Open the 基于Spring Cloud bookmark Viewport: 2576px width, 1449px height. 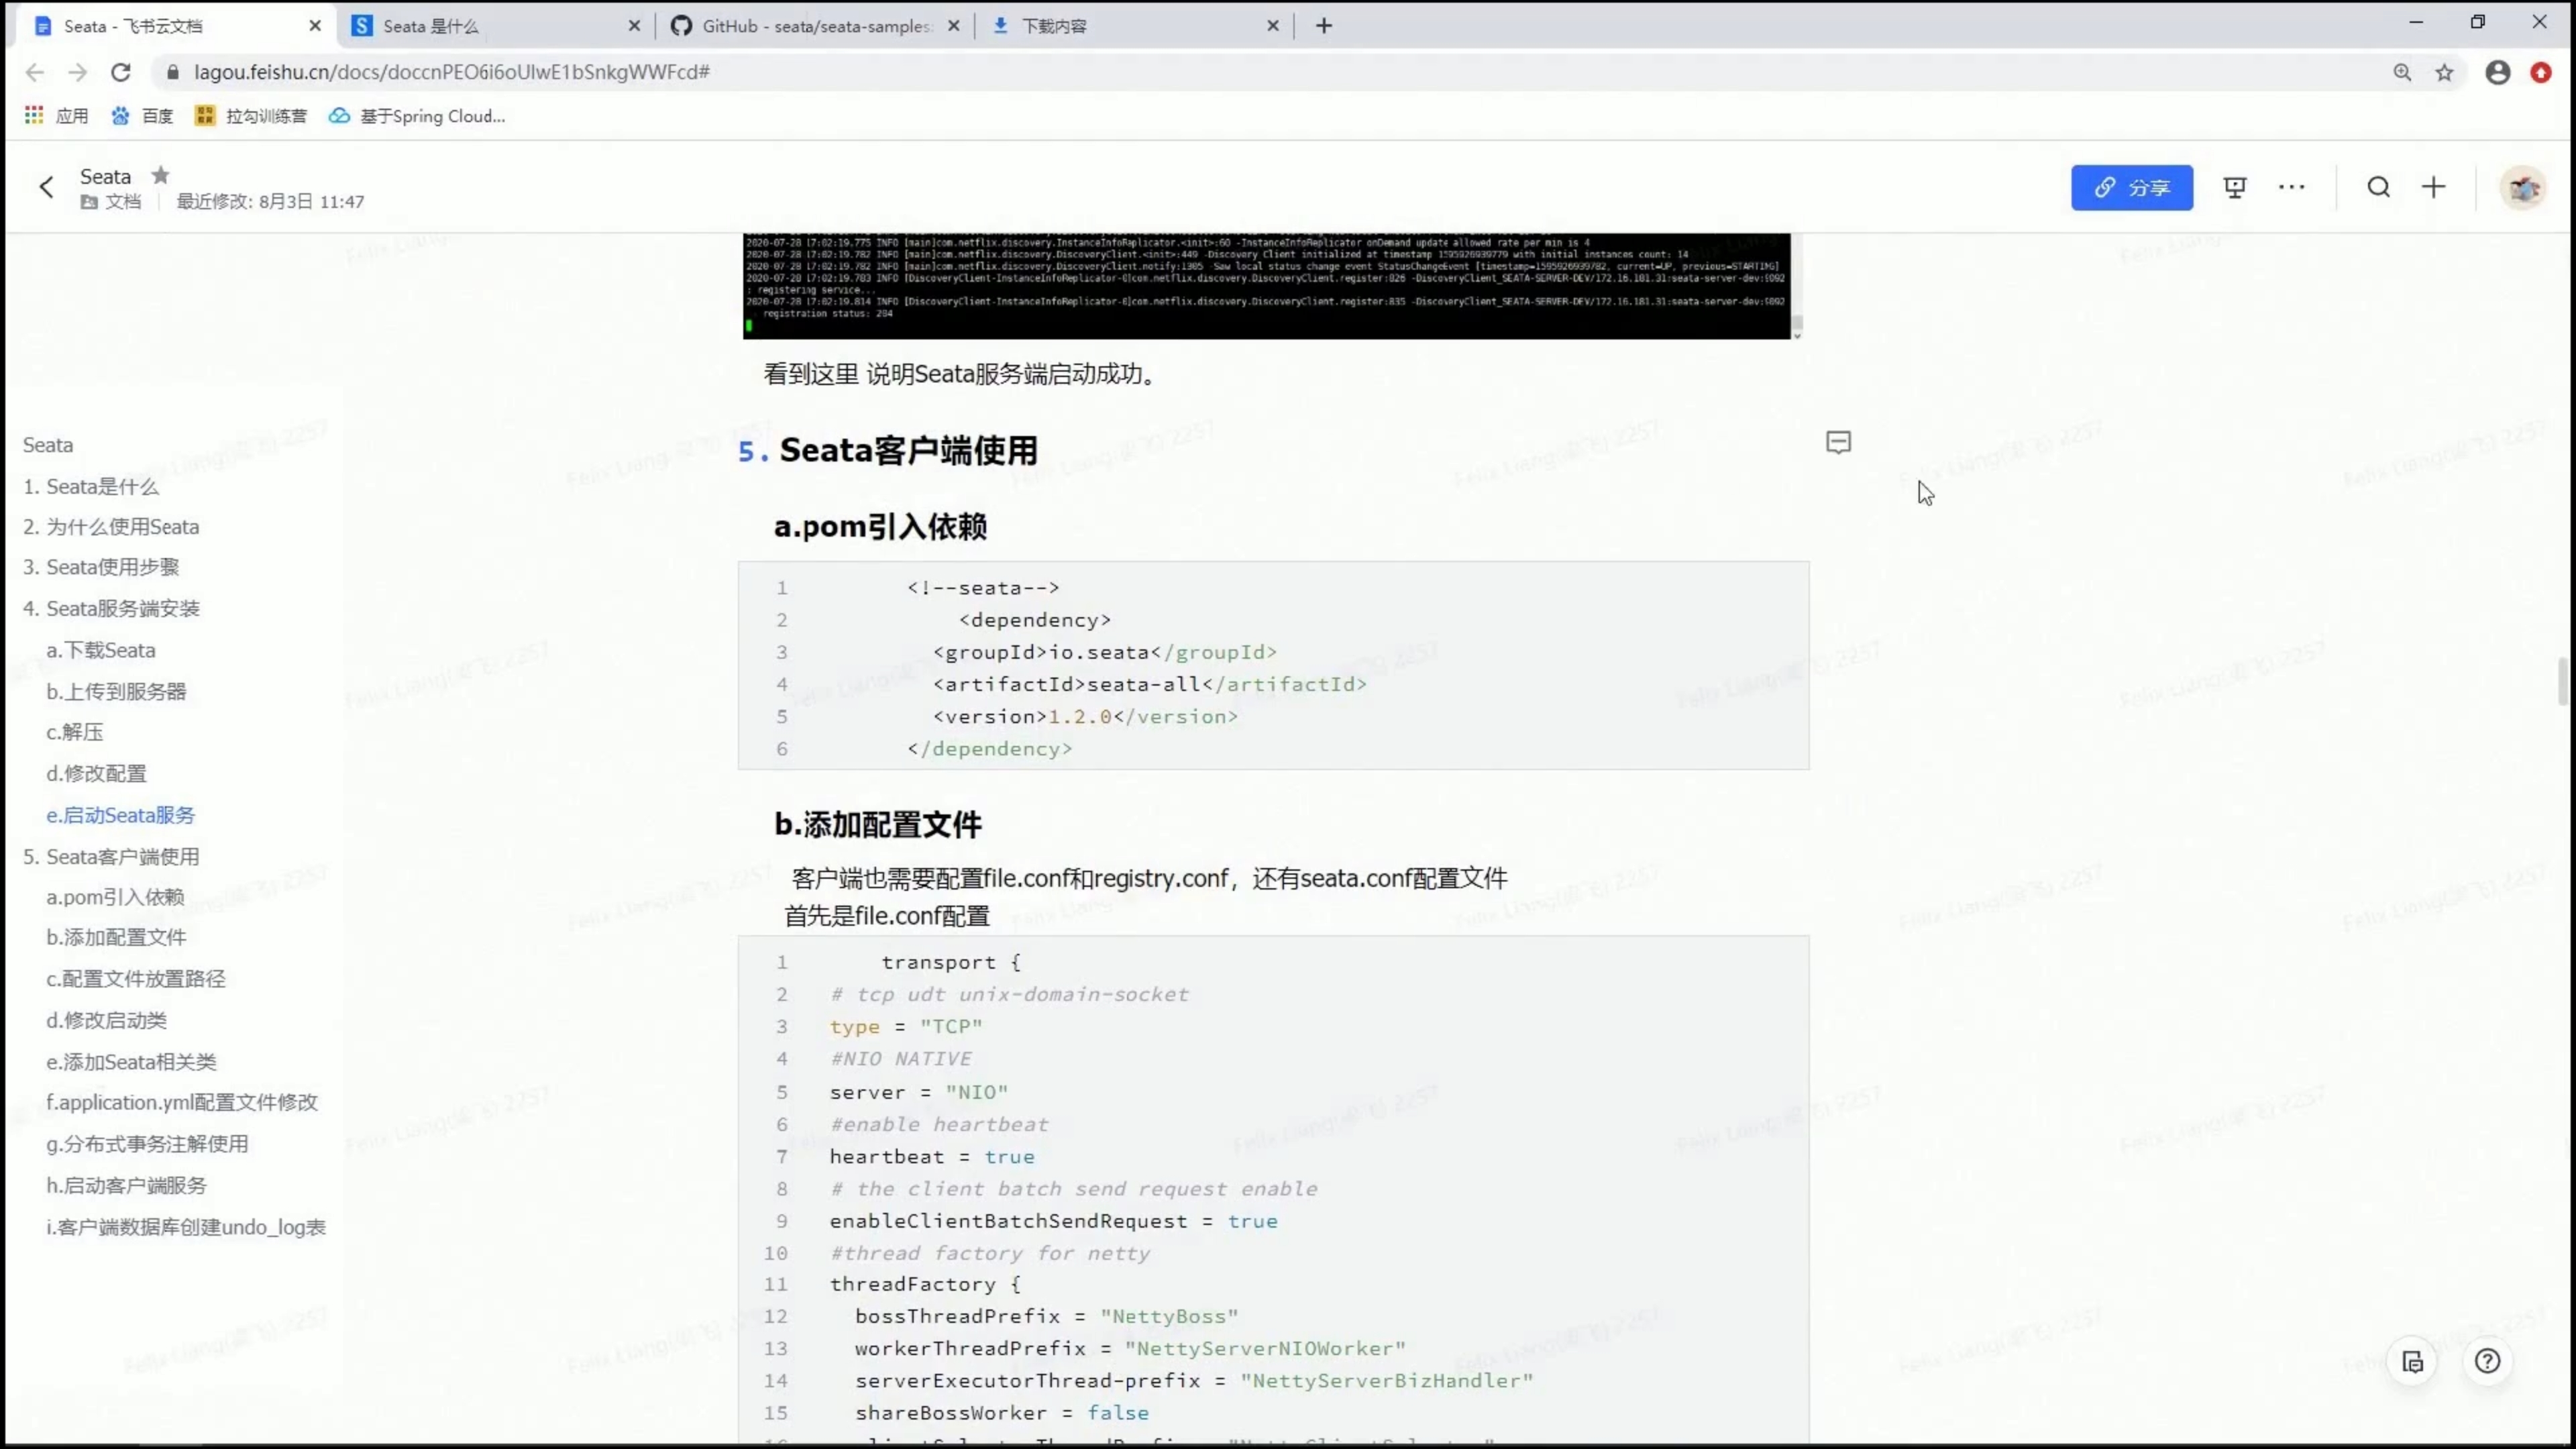(417, 116)
